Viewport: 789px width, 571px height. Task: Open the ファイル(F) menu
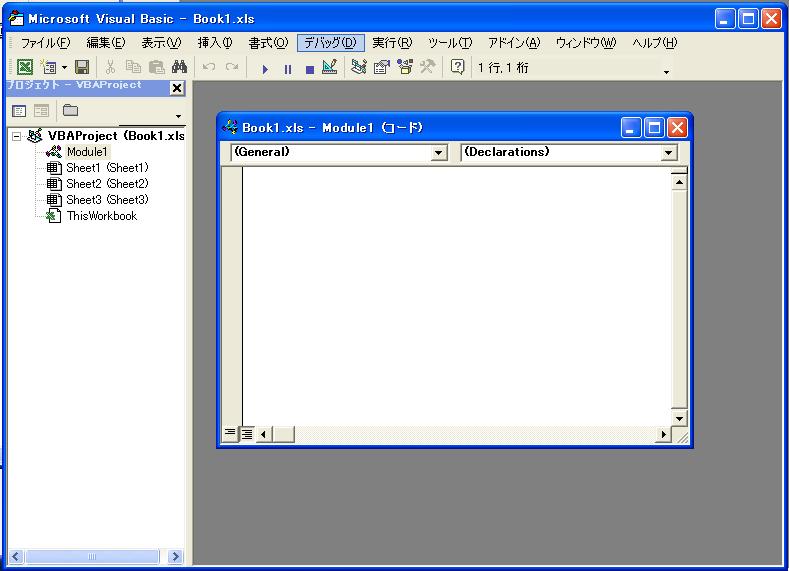(45, 43)
